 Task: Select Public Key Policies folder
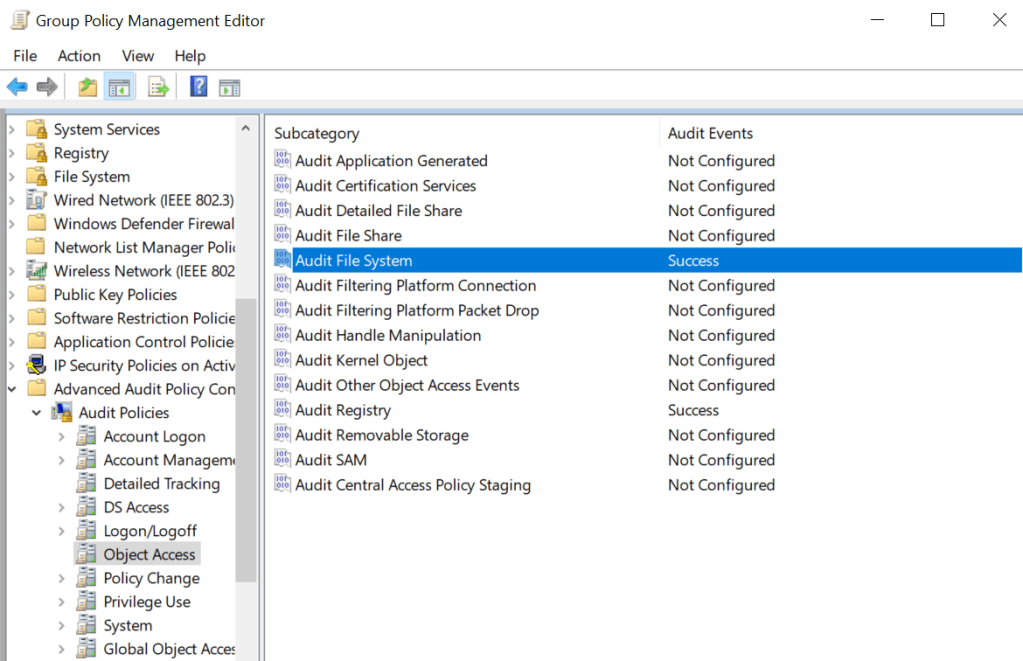[x=115, y=294]
